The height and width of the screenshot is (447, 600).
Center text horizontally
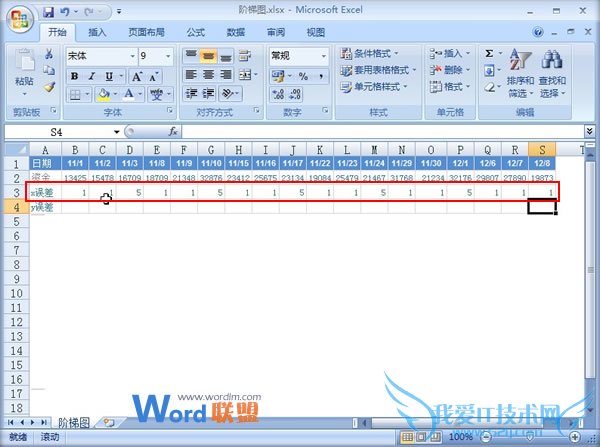208,75
